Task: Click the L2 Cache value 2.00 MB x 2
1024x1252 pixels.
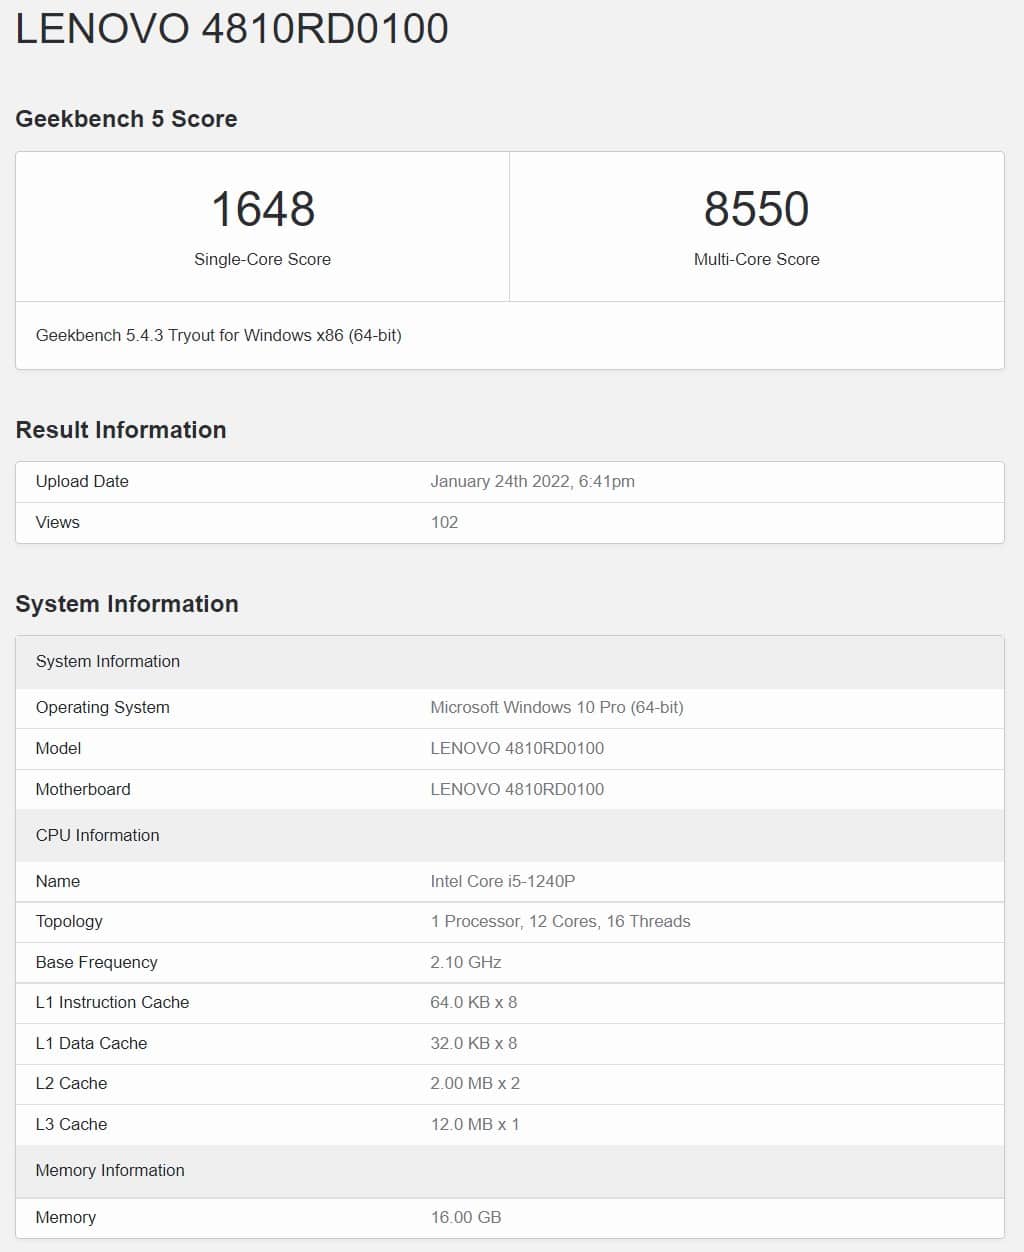Action: coord(475,1083)
